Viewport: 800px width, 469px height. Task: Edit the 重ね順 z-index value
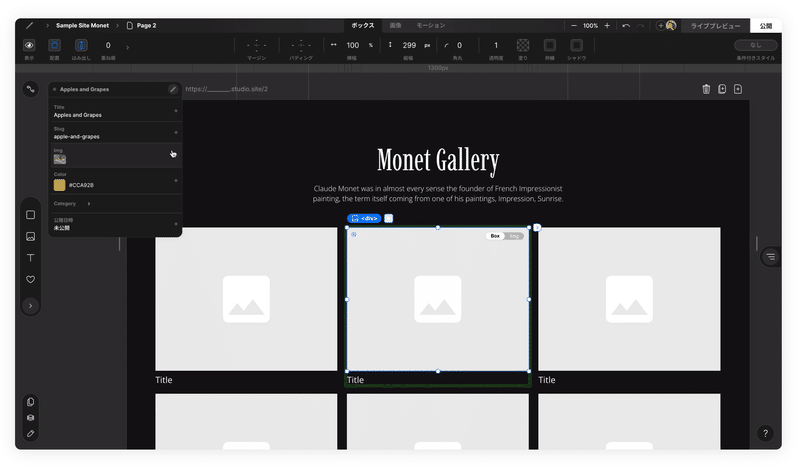pyautogui.click(x=108, y=45)
